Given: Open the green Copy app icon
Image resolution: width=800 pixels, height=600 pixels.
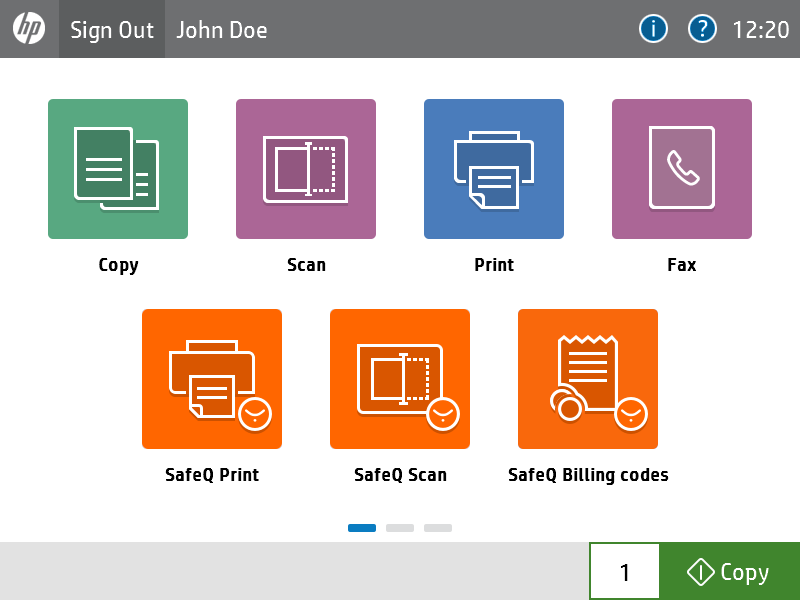Looking at the screenshot, I should (x=118, y=169).
